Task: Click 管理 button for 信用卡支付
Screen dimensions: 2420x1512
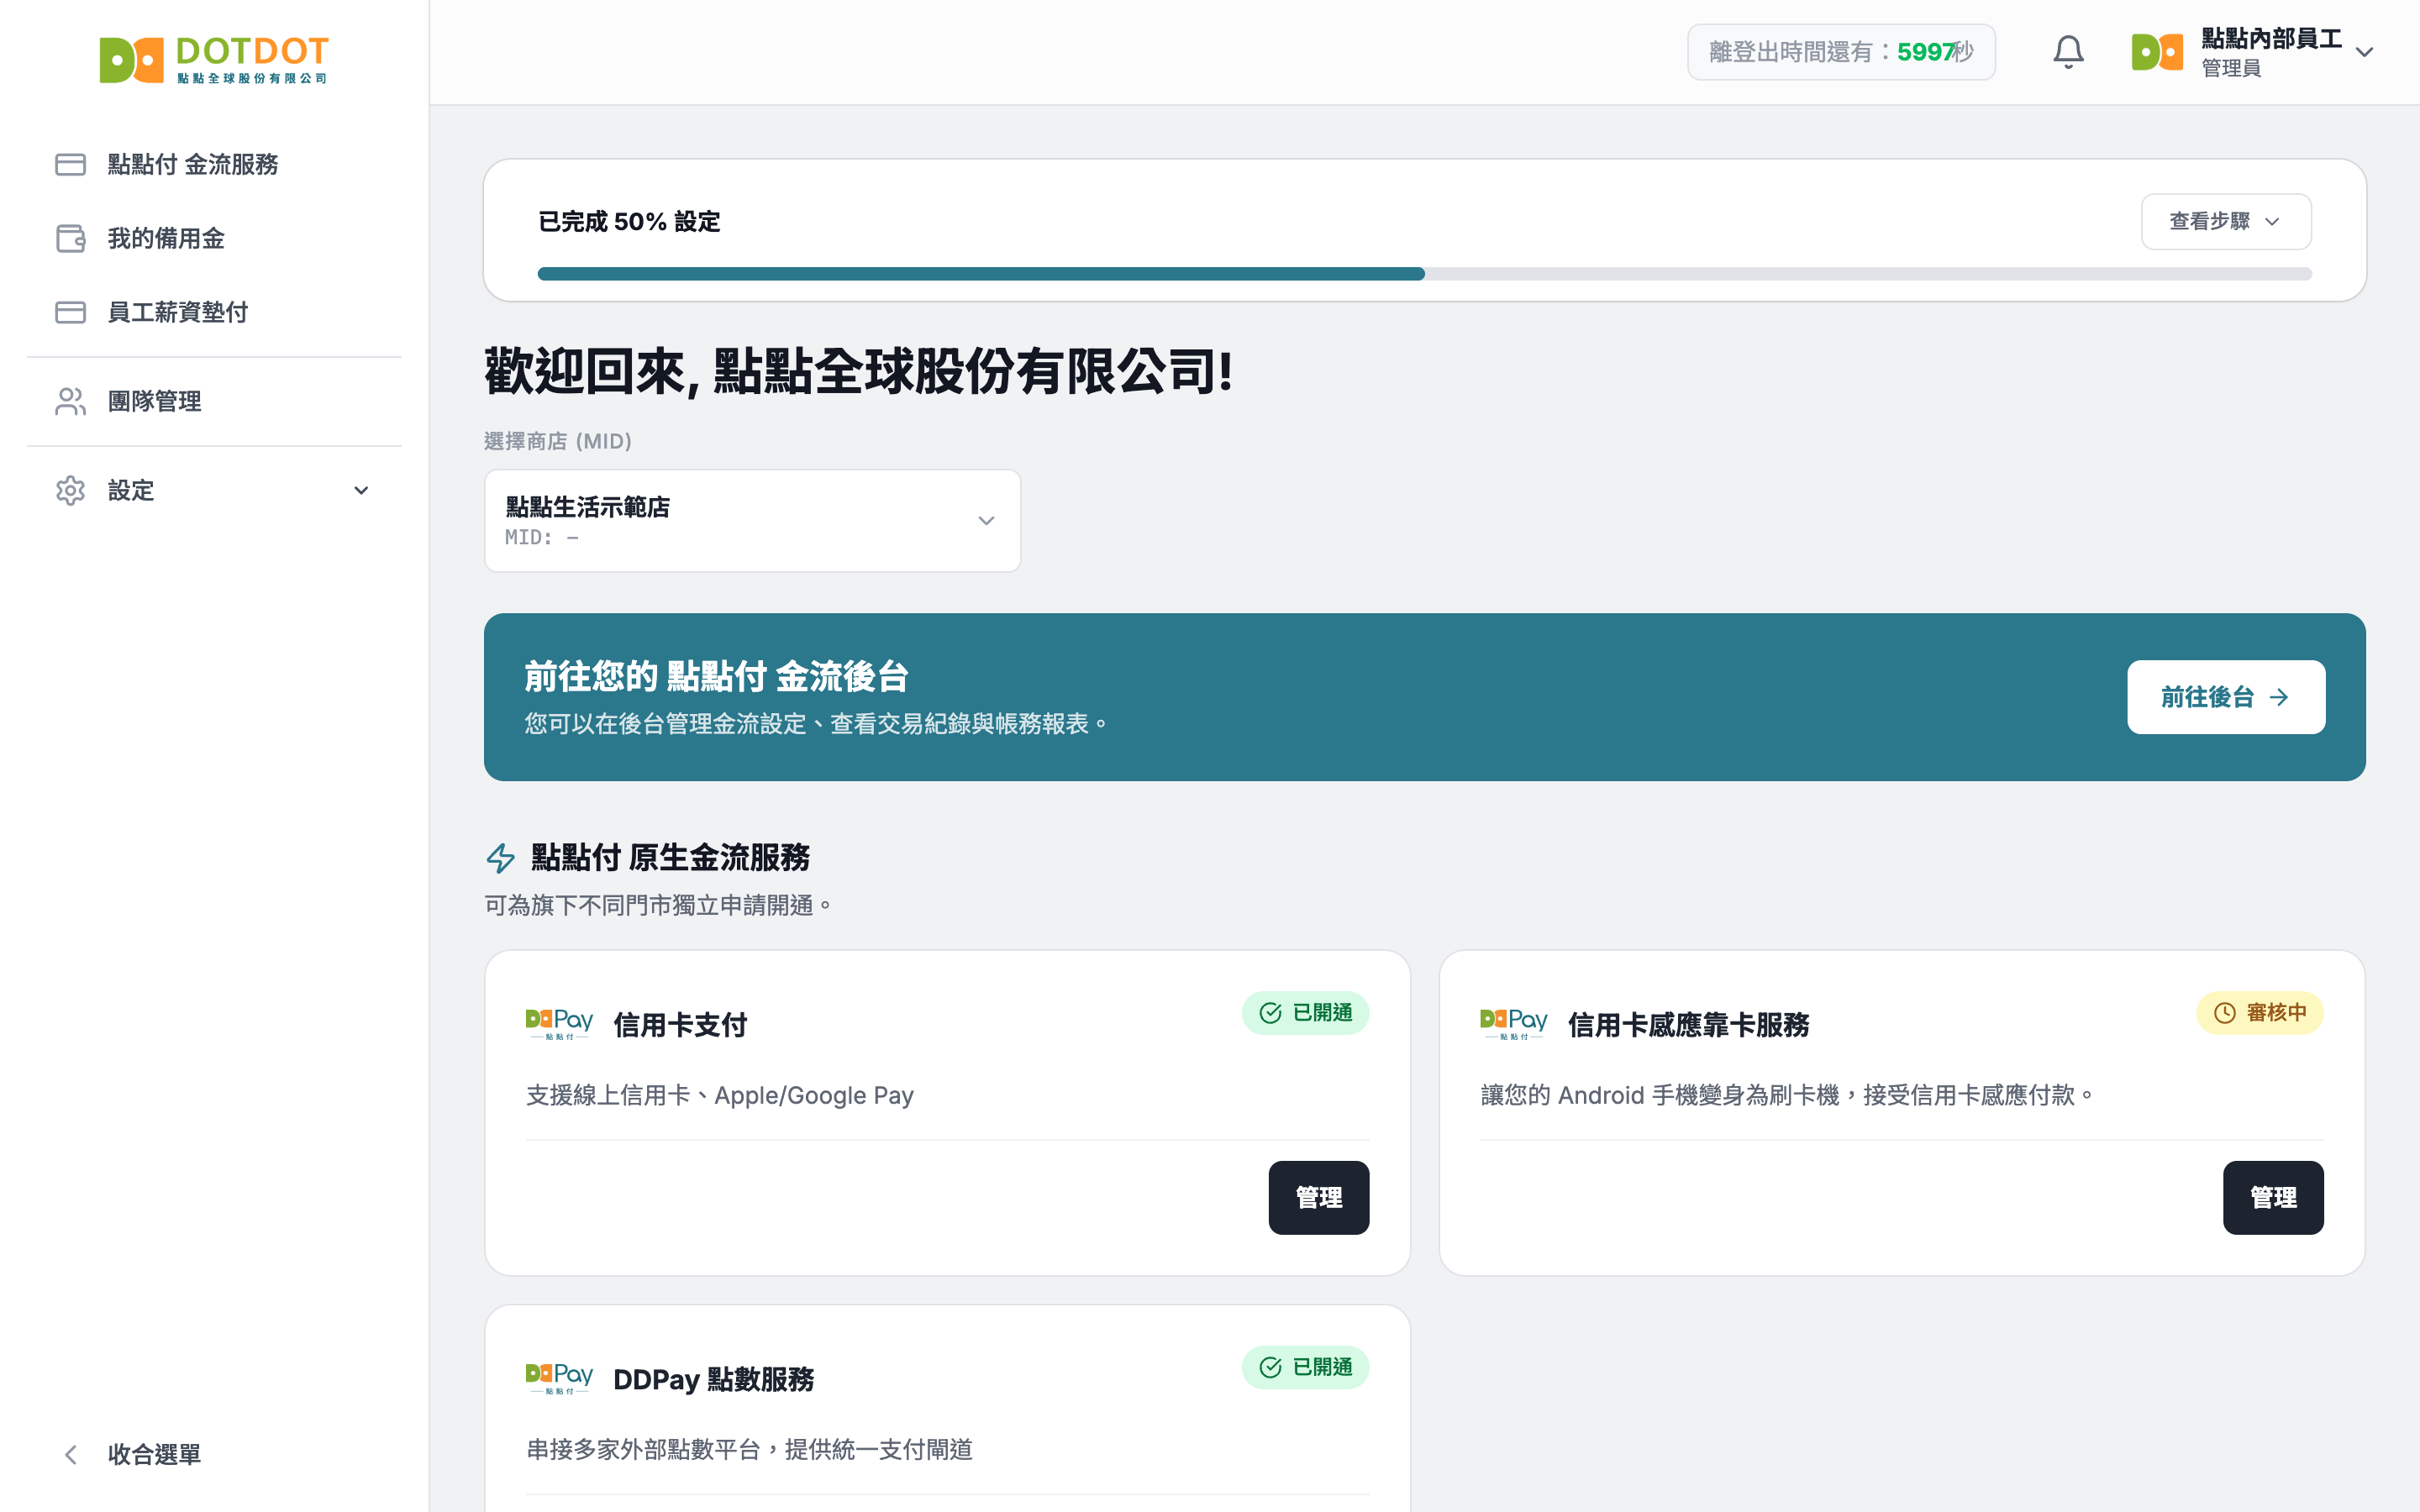Action: (1319, 1197)
